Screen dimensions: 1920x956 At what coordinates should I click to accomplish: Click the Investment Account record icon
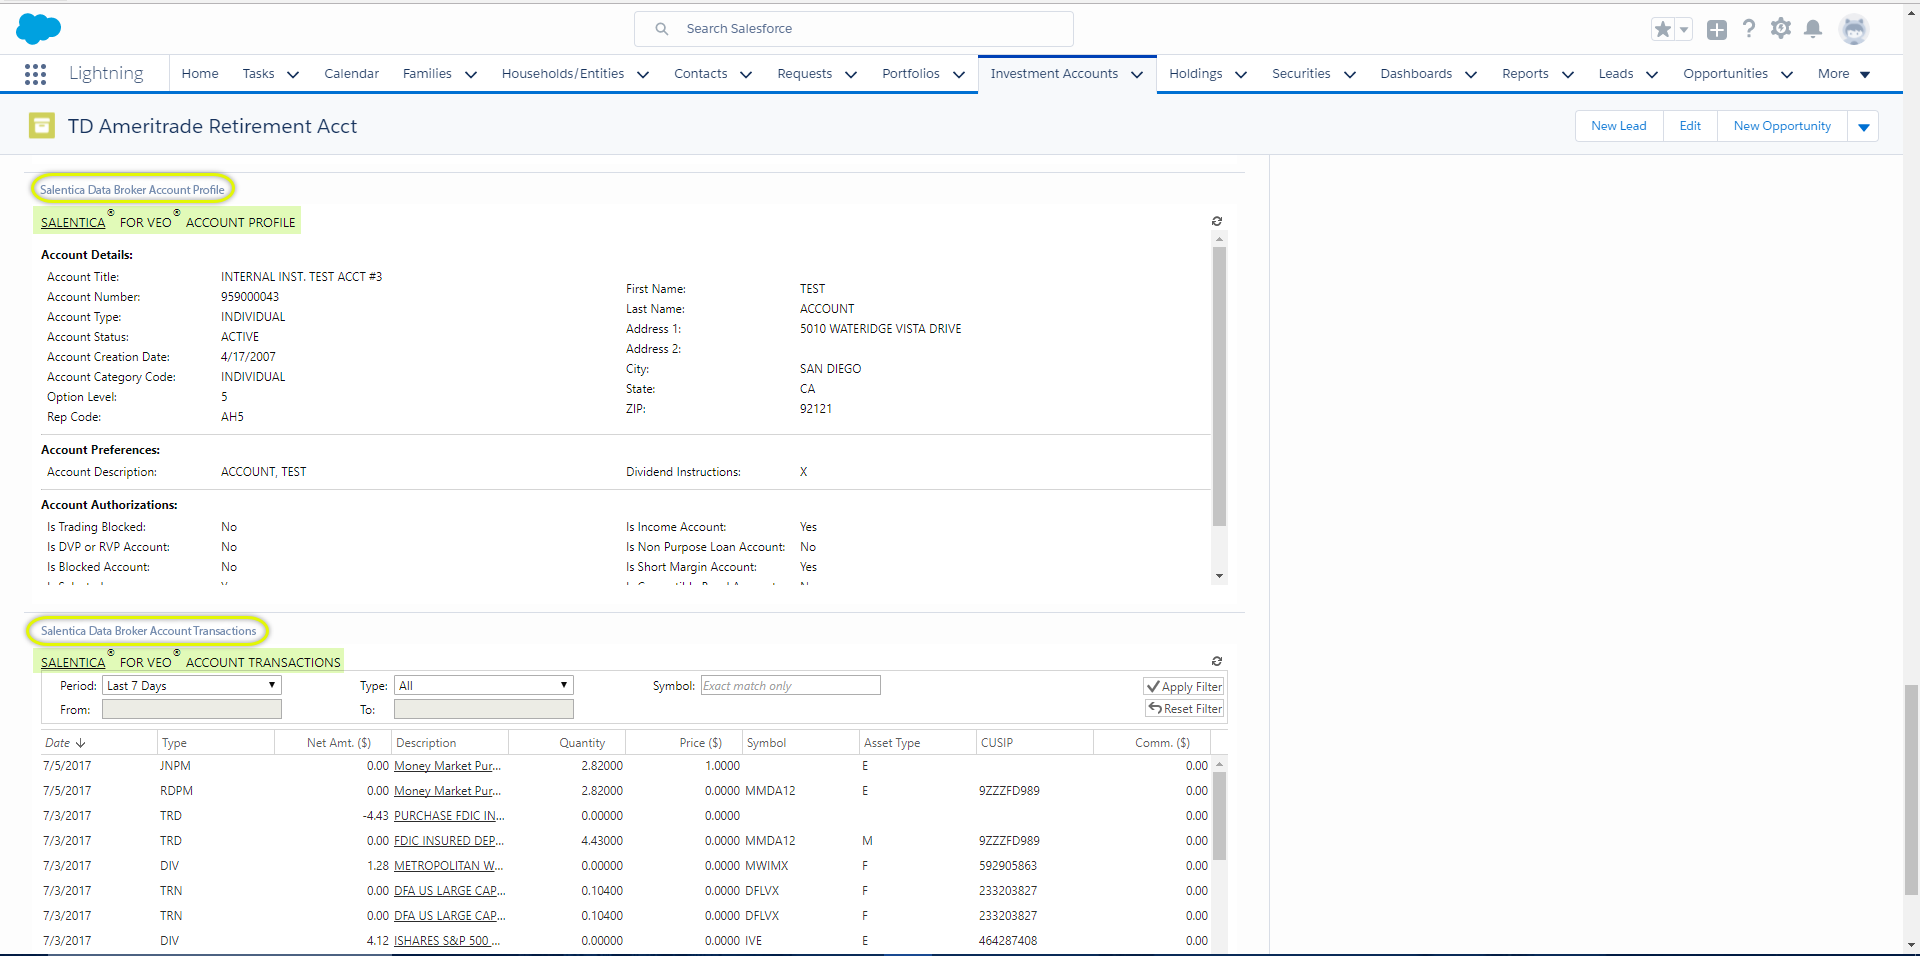pyautogui.click(x=42, y=126)
